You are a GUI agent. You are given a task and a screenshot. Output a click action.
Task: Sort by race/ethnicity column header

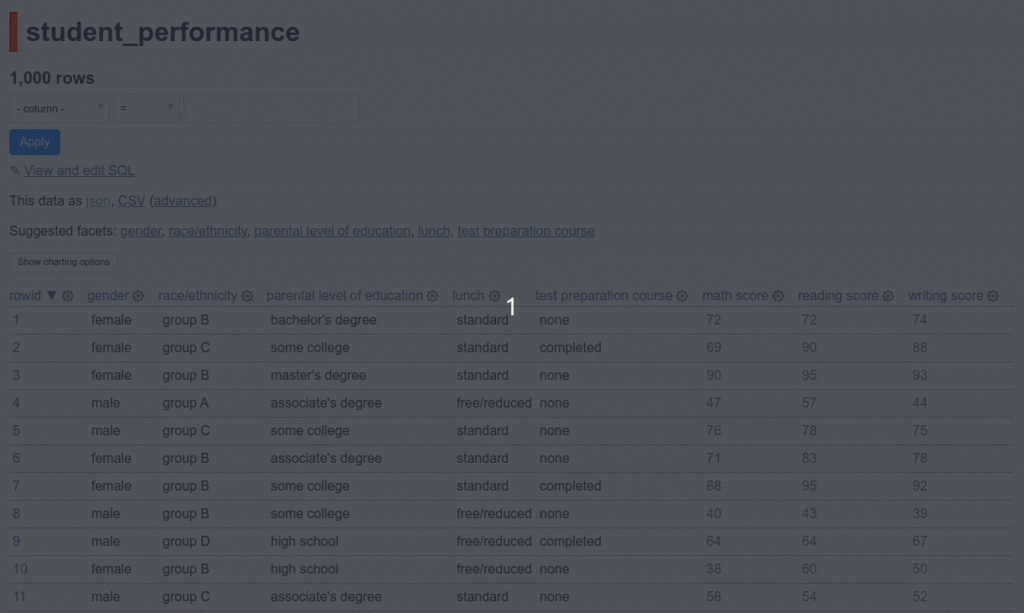[x=197, y=296]
